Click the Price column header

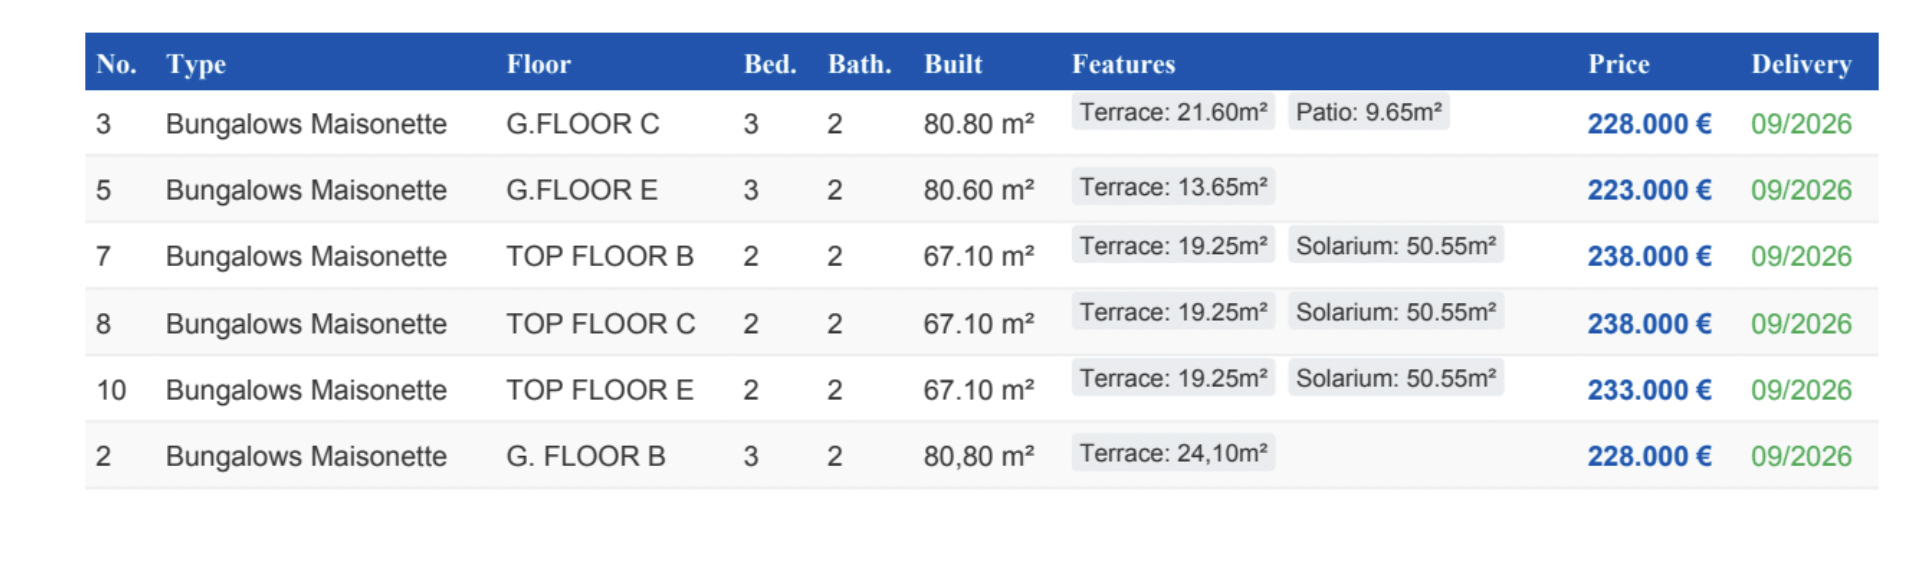pyautogui.click(x=1618, y=64)
